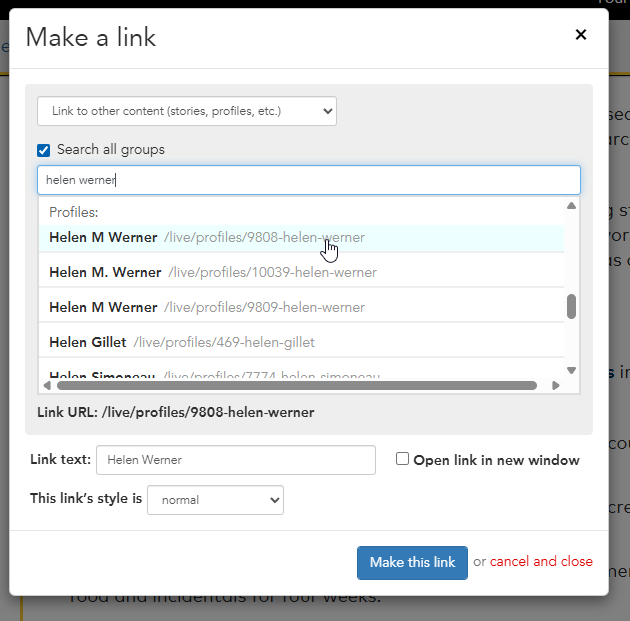Click the Search all groups label

click(x=111, y=150)
